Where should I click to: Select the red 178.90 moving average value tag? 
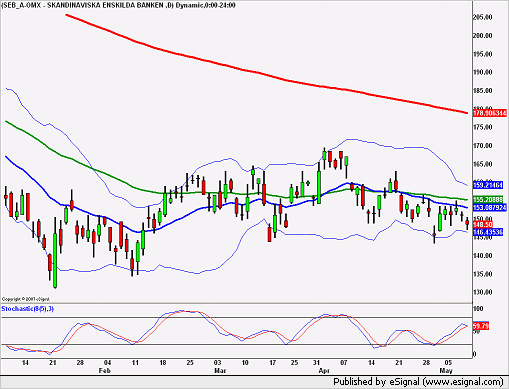490,113
